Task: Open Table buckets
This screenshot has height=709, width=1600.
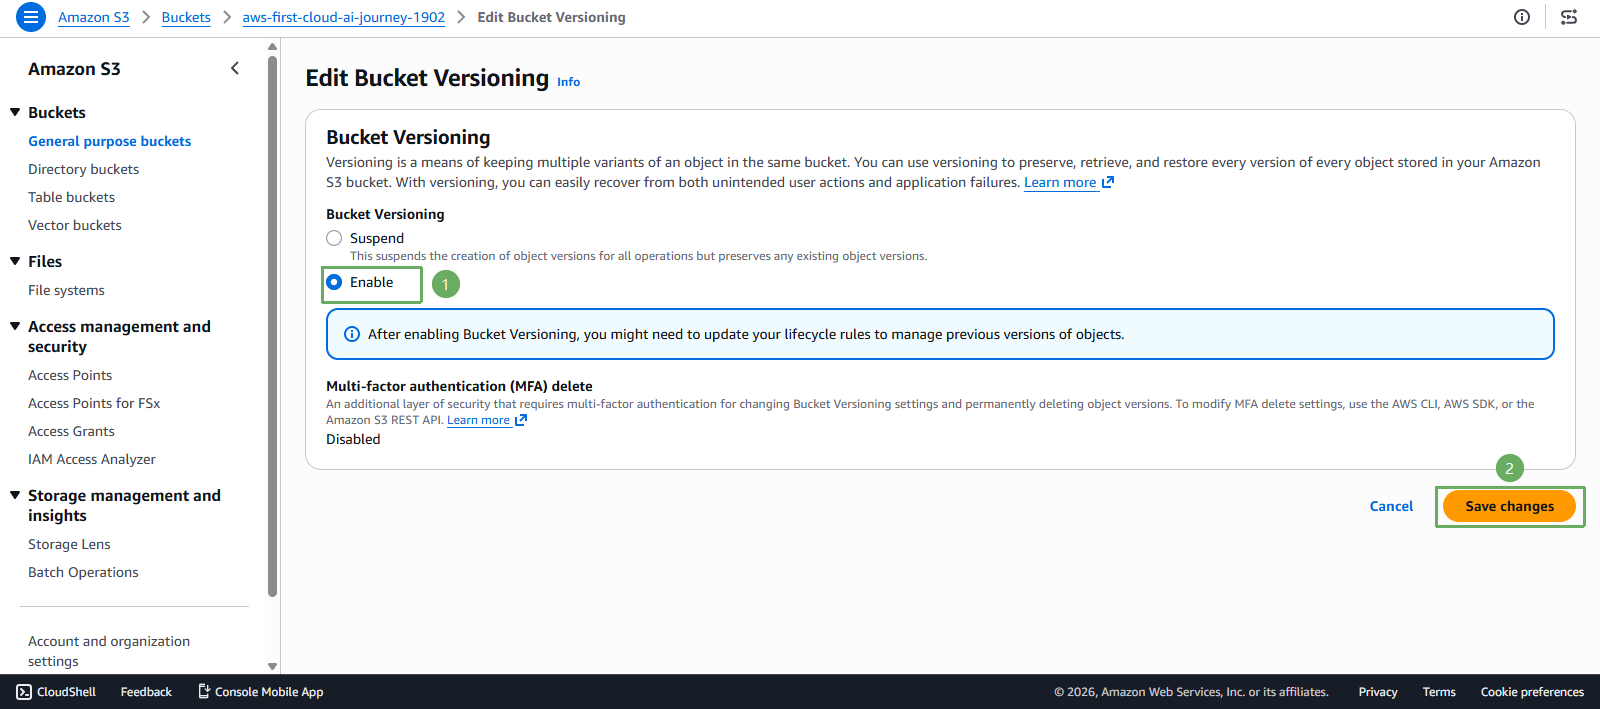Action: [72, 197]
